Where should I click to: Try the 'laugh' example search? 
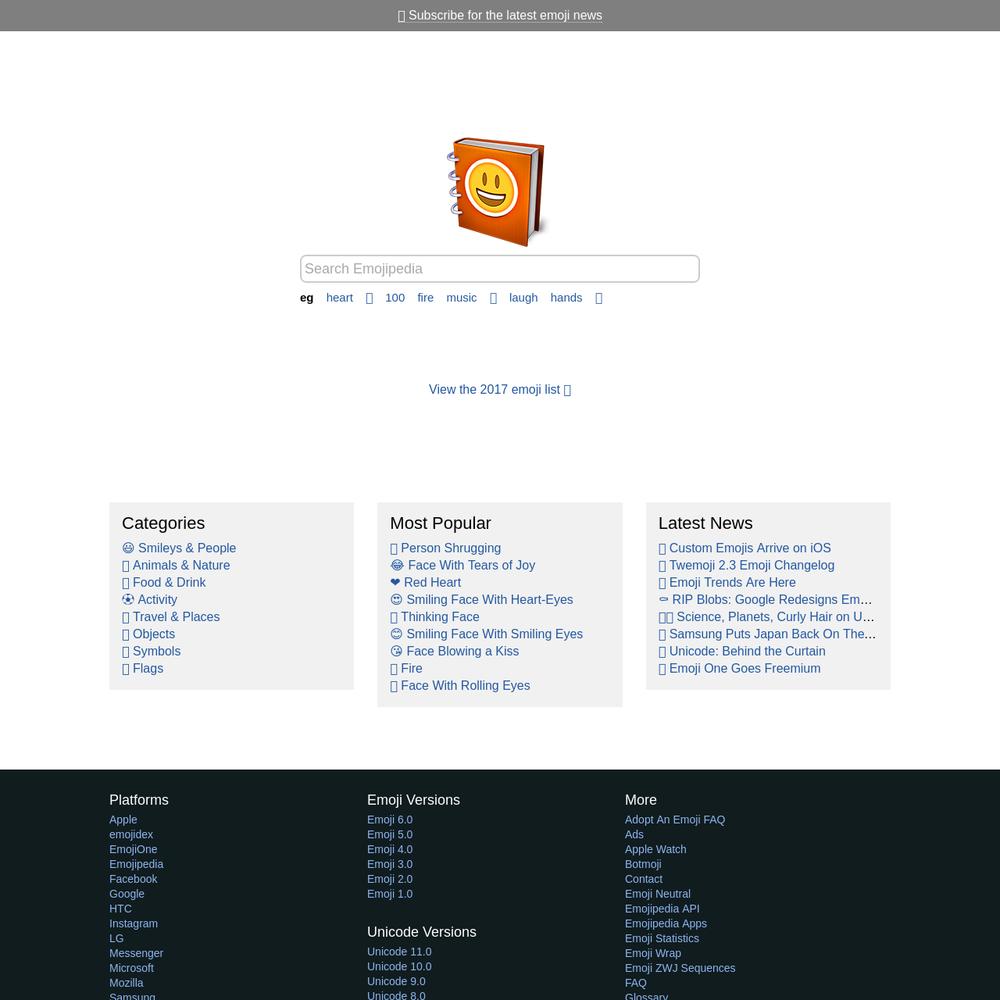(x=523, y=298)
